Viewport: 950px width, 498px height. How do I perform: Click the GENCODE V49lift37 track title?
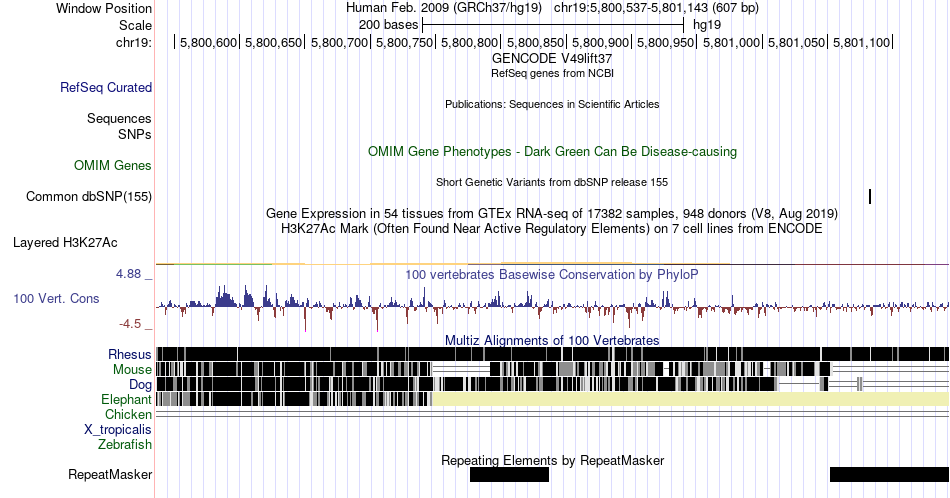pyautogui.click(x=552, y=59)
